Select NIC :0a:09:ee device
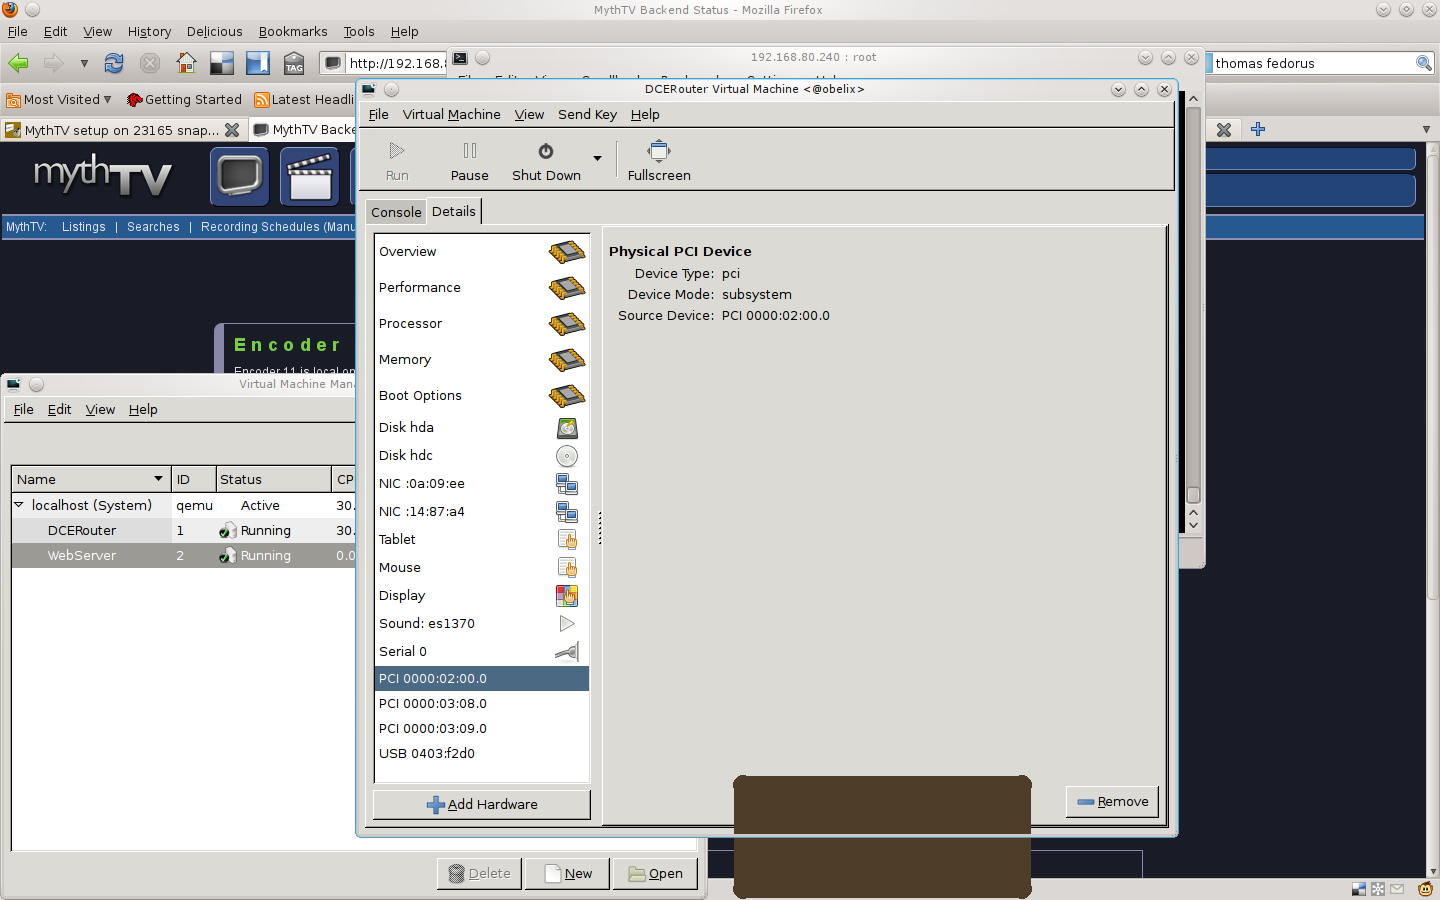1440x900 pixels. tap(481, 484)
